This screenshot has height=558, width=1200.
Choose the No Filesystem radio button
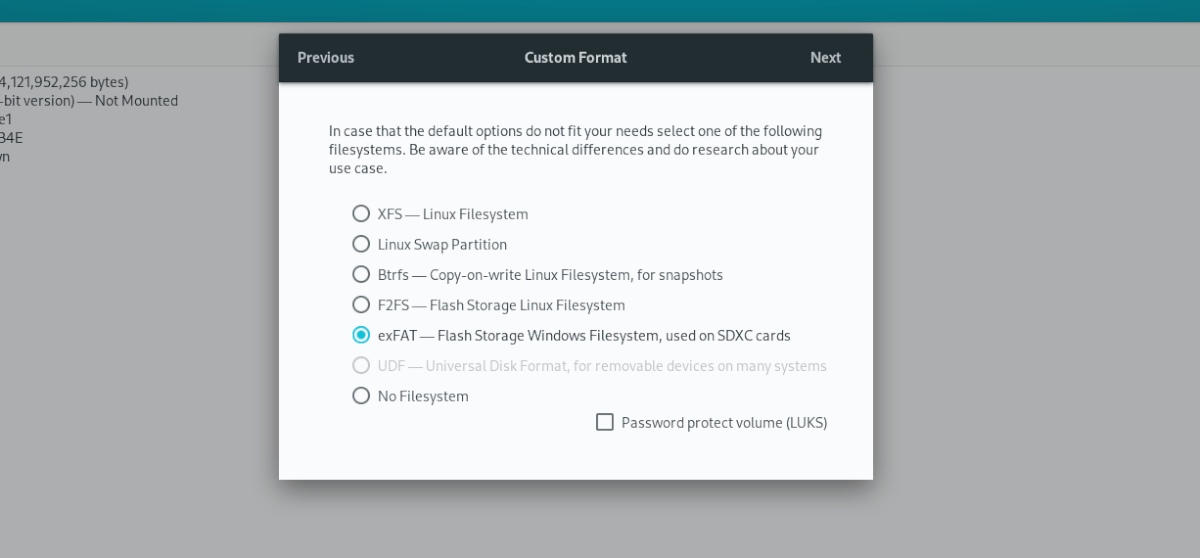pyautogui.click(x=361, y=396)
